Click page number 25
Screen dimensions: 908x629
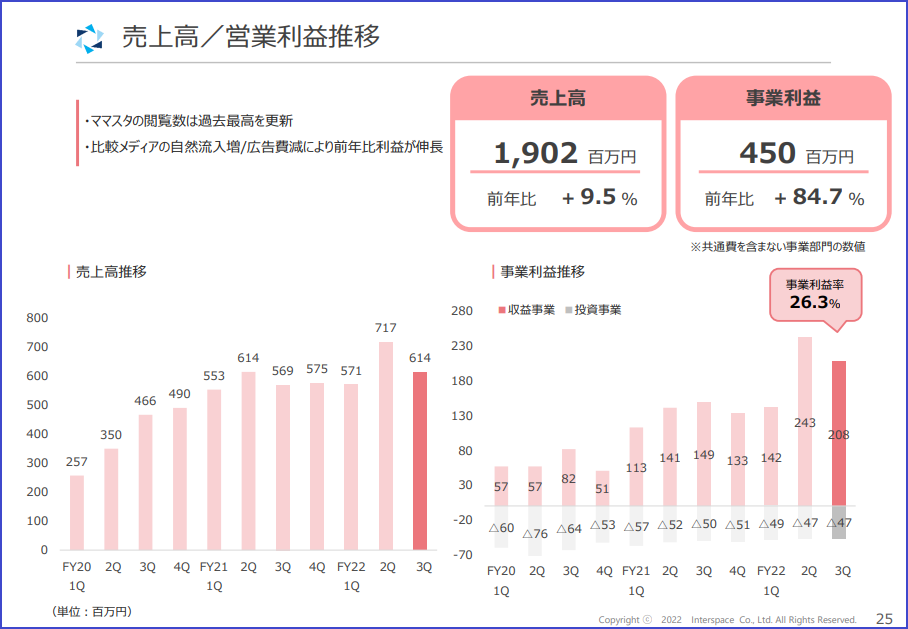click(x=885, y=619)
